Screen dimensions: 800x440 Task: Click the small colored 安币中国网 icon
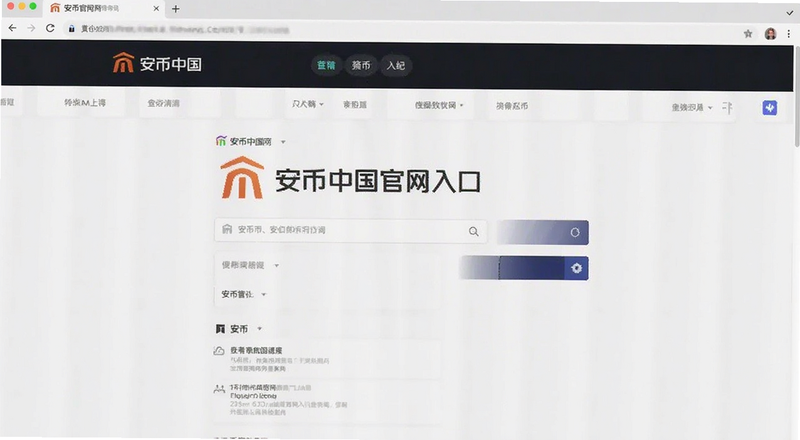(x=221, y=141)
